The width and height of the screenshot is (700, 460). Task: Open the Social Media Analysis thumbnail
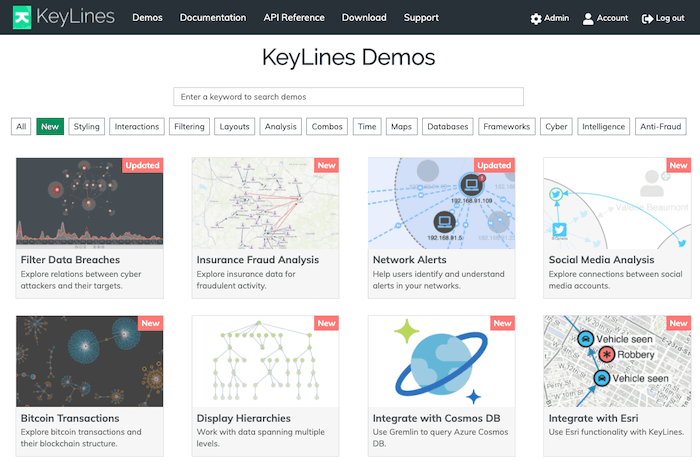coord(617,203)
